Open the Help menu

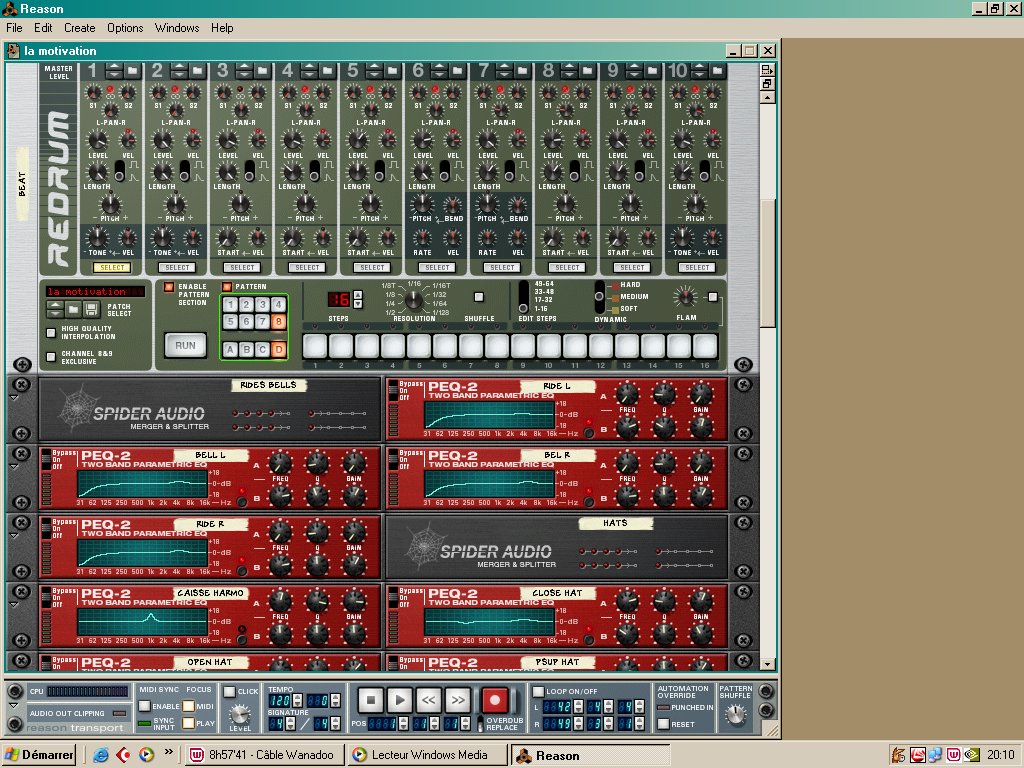(222, 27)
